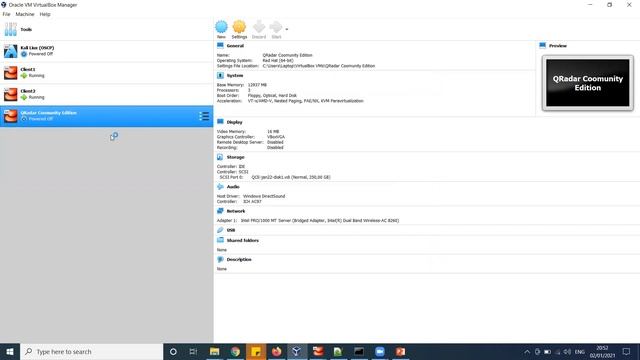
Task: Click the Start arrow icon
Action: (276, 27)
